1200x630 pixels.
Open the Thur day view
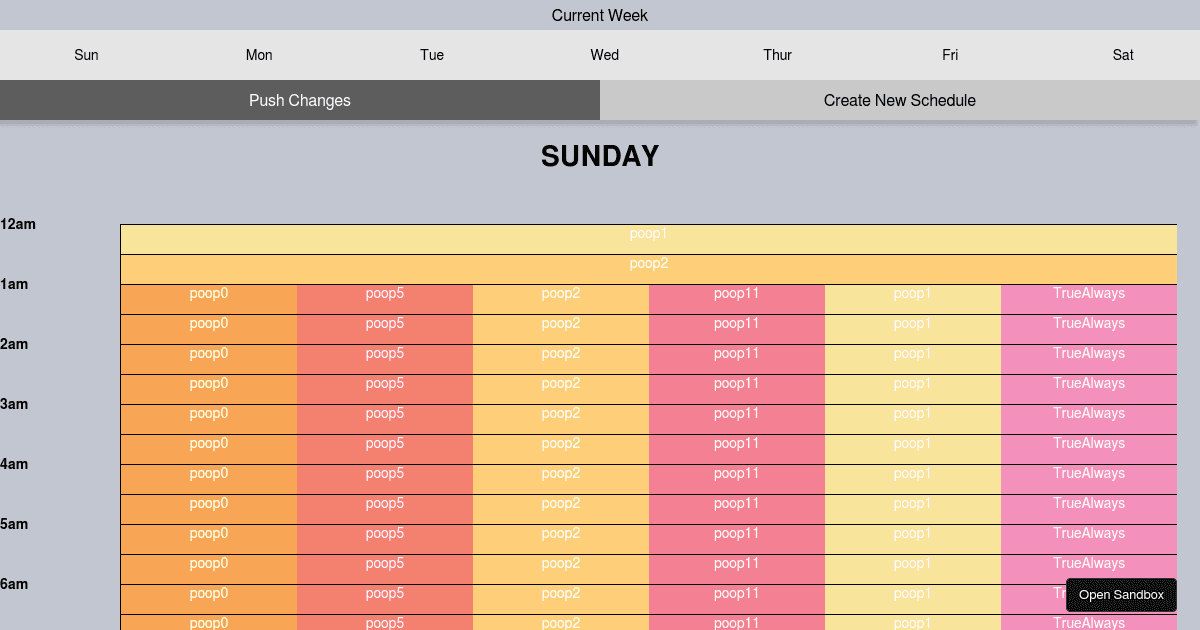tap(777, 55)
